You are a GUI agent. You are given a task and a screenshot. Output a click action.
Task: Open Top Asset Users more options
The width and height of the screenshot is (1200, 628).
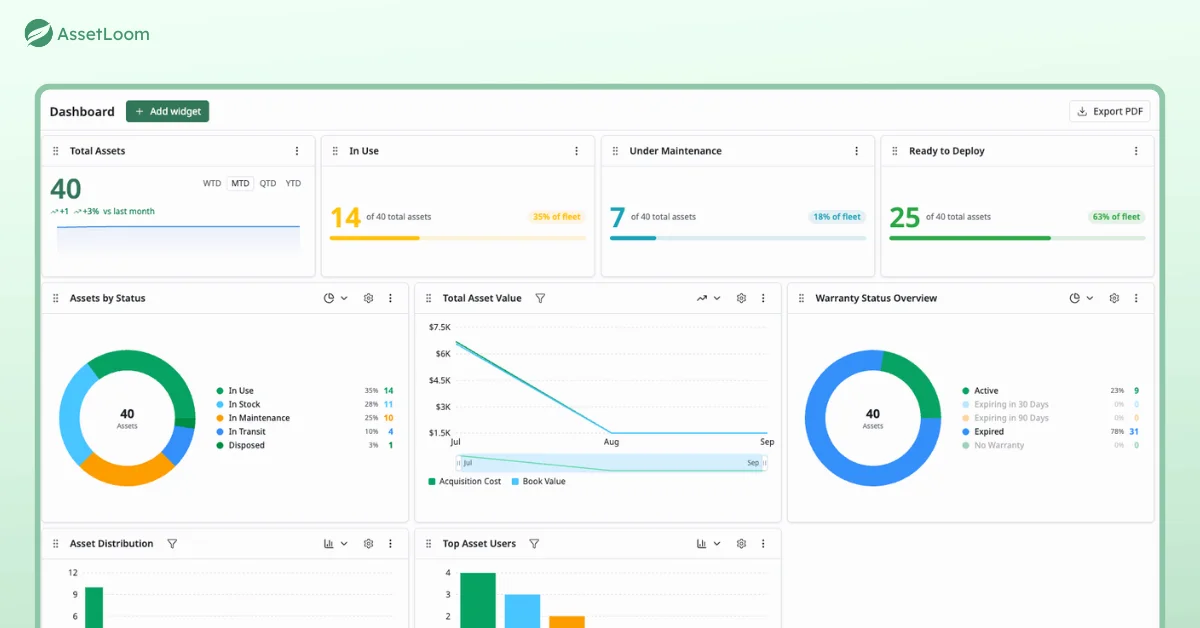(x=763, y=544)
